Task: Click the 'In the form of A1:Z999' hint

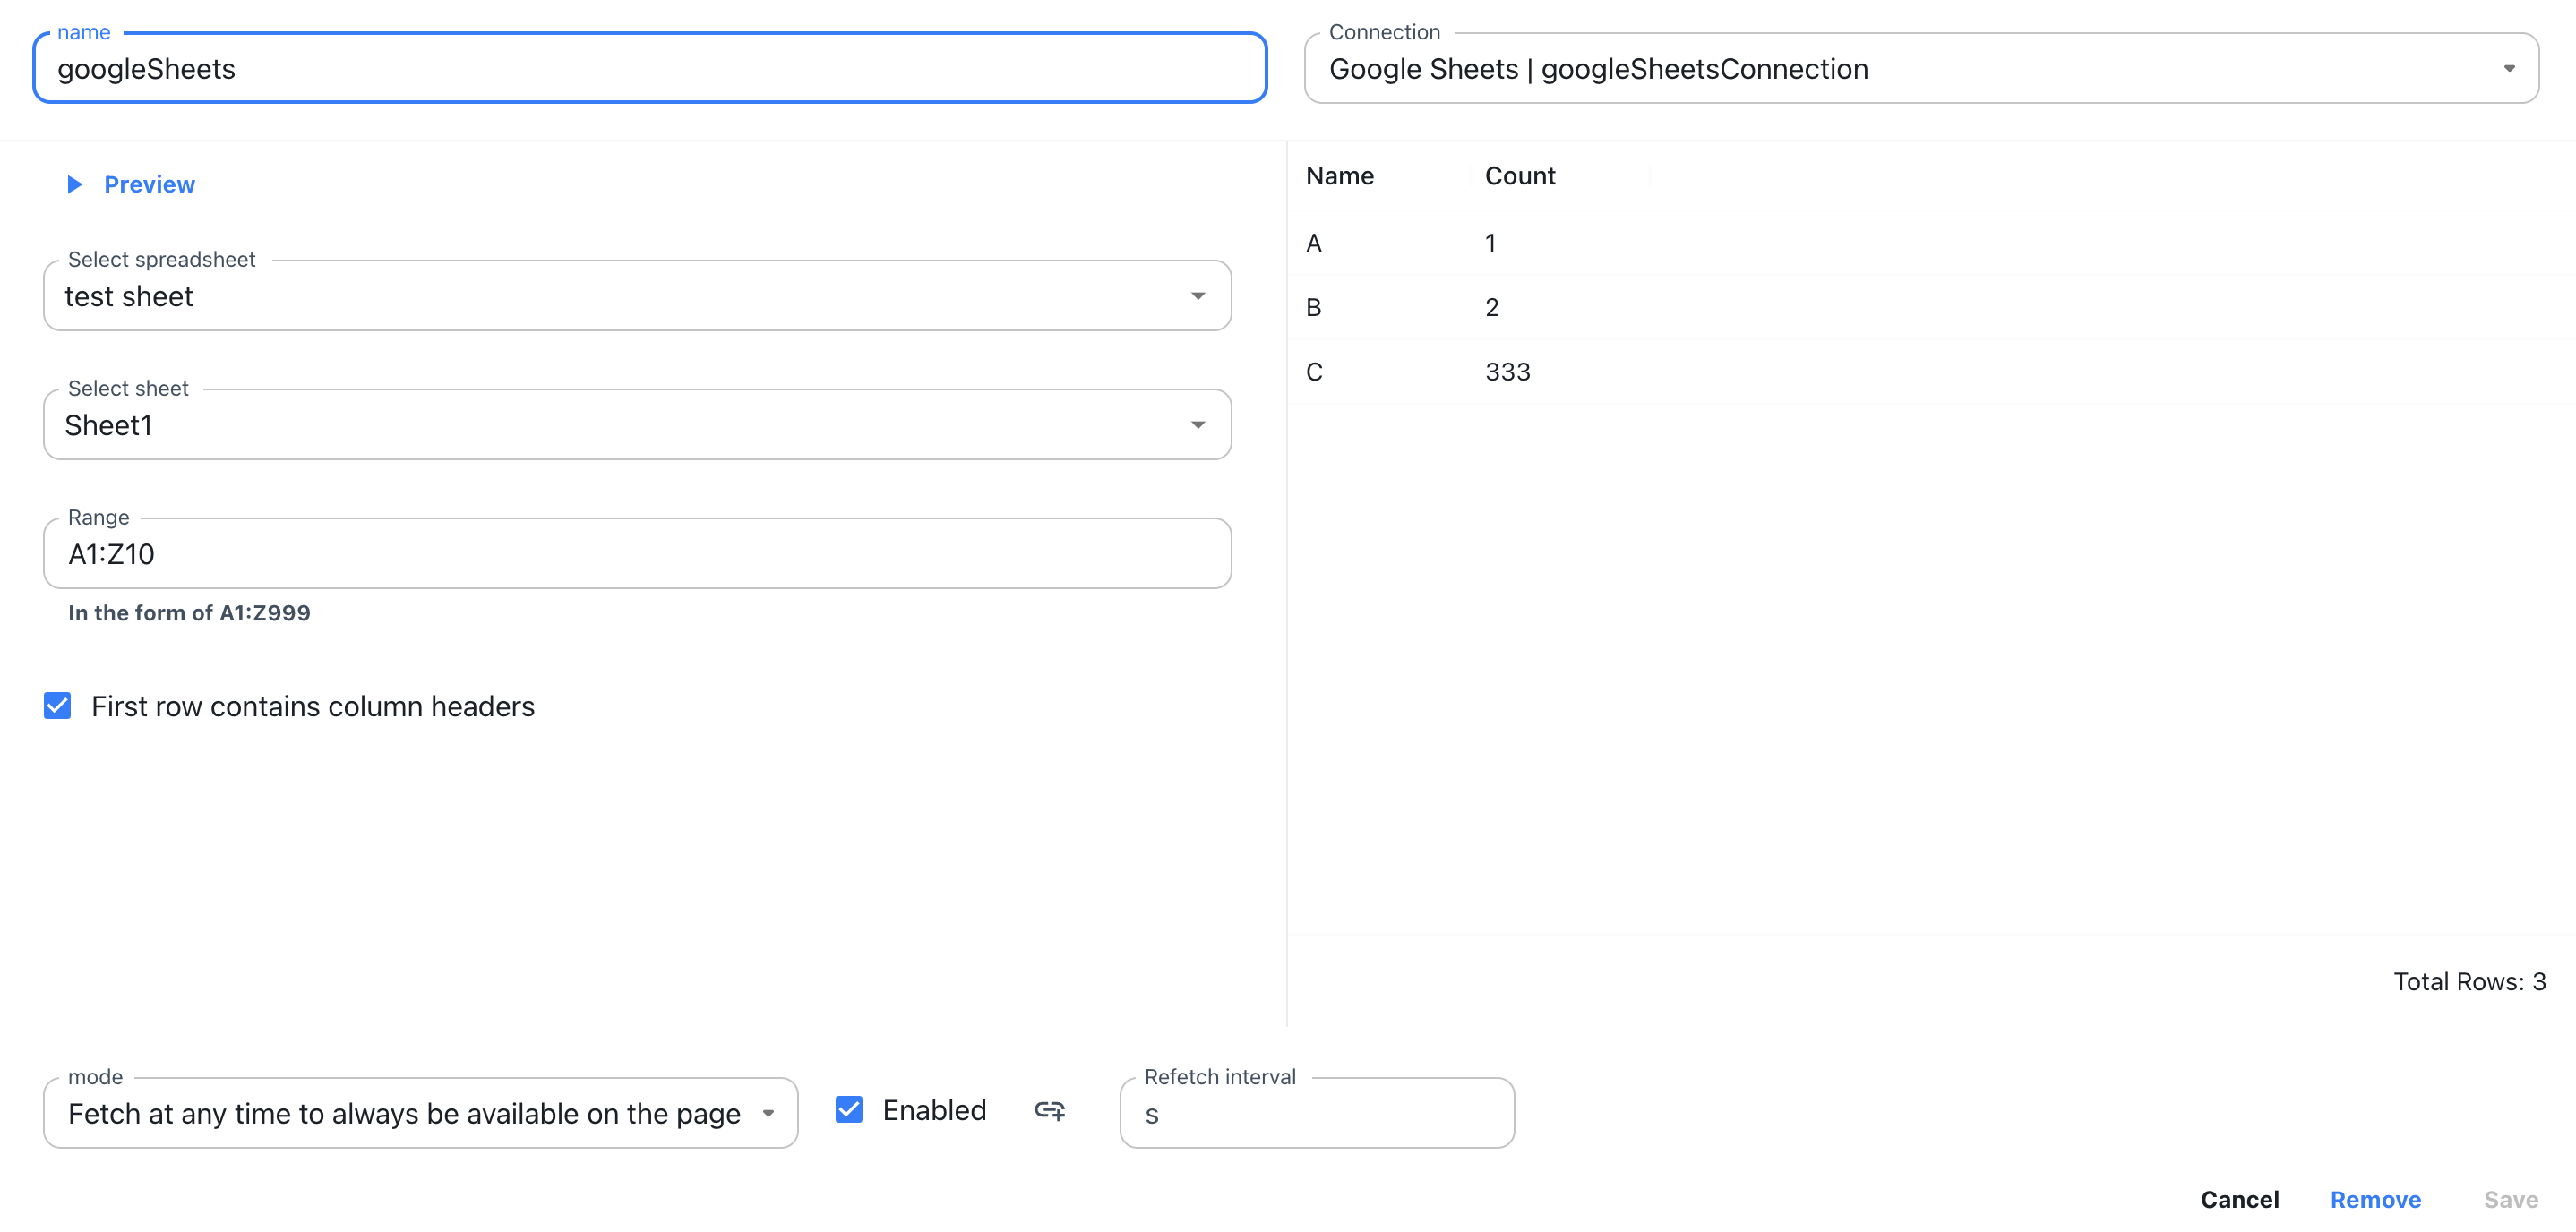Action: coord(189,613)
